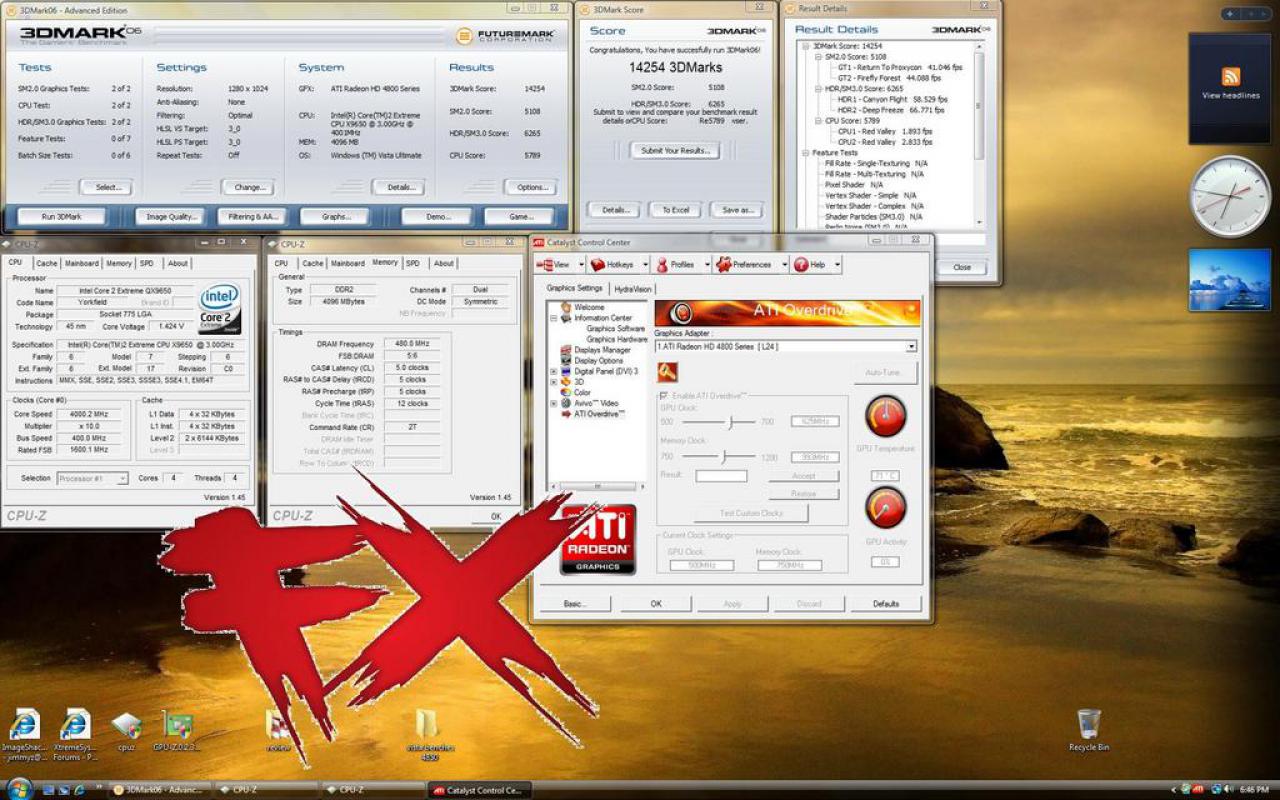
Task: Click the Preferences icon in Catalyst Control Center
Action: tap(724, 265)
